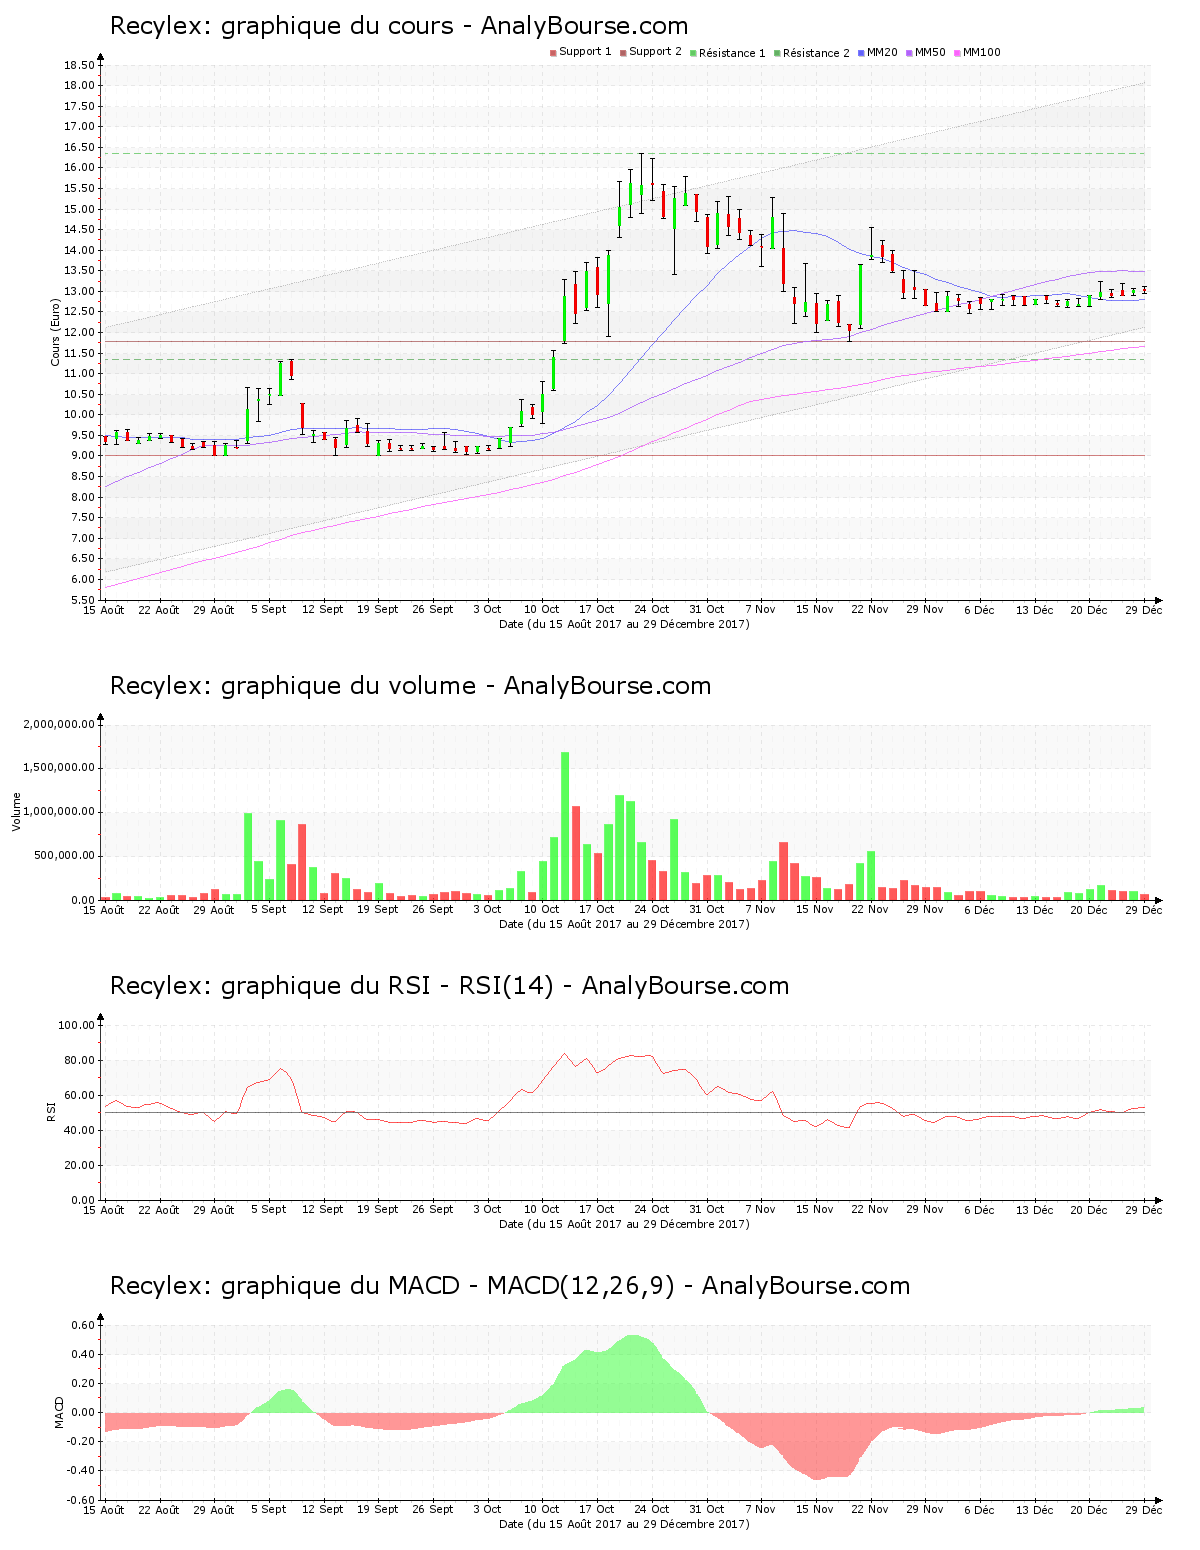Viewport: 1200px width, 1550px height.
Task: Click the 0.60 value on the MACD axis
Action: (85, 1325)
